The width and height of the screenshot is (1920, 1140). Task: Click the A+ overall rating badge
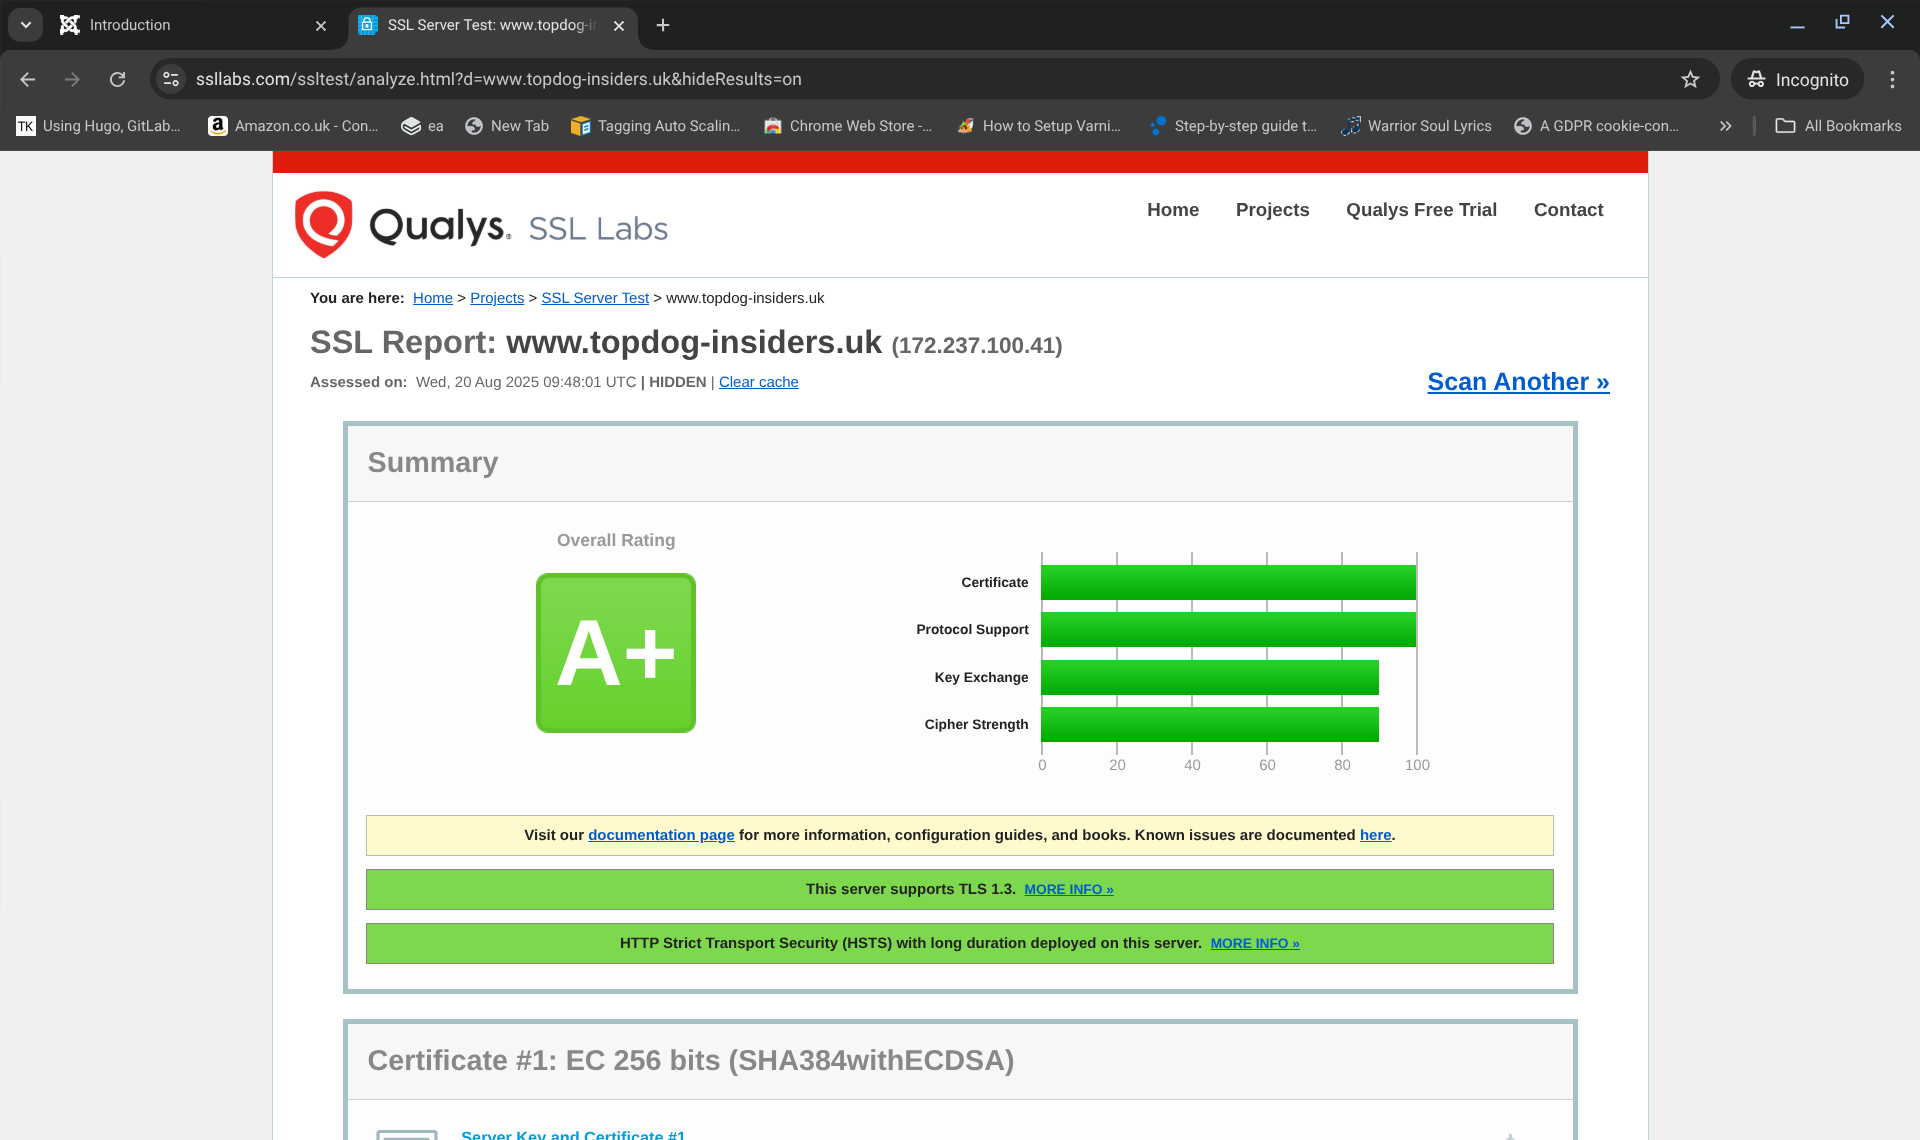pyautogui.click(x=616, y=653)
